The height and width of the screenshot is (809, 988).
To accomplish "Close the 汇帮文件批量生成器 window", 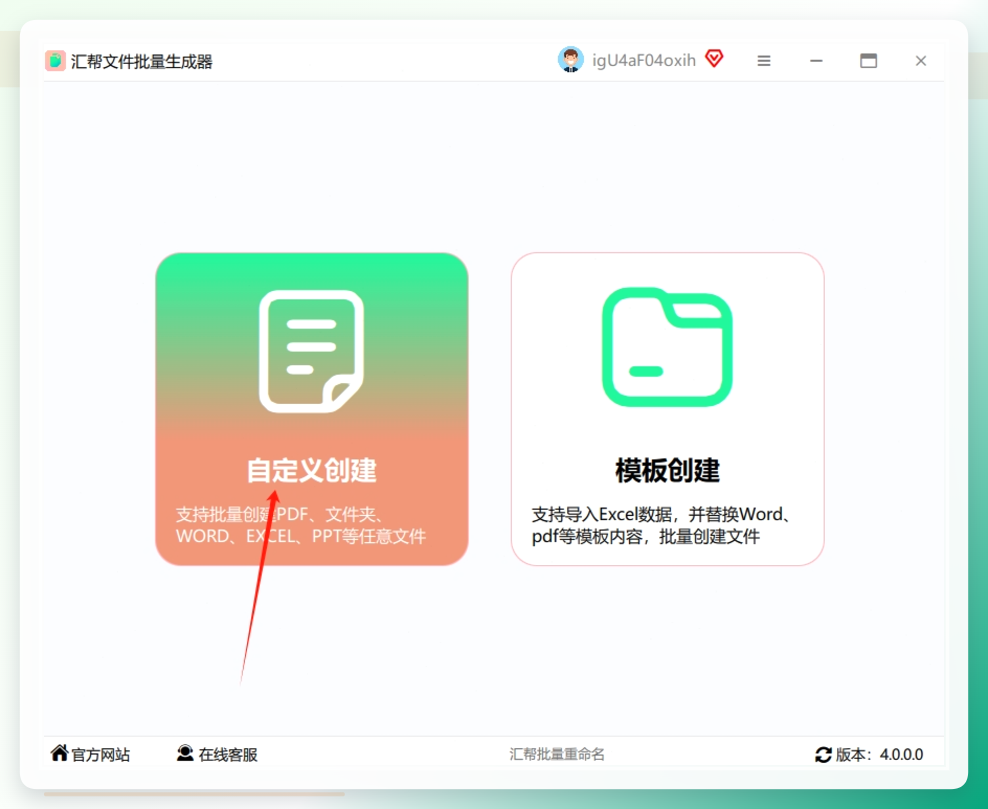I will click(921, 61).
